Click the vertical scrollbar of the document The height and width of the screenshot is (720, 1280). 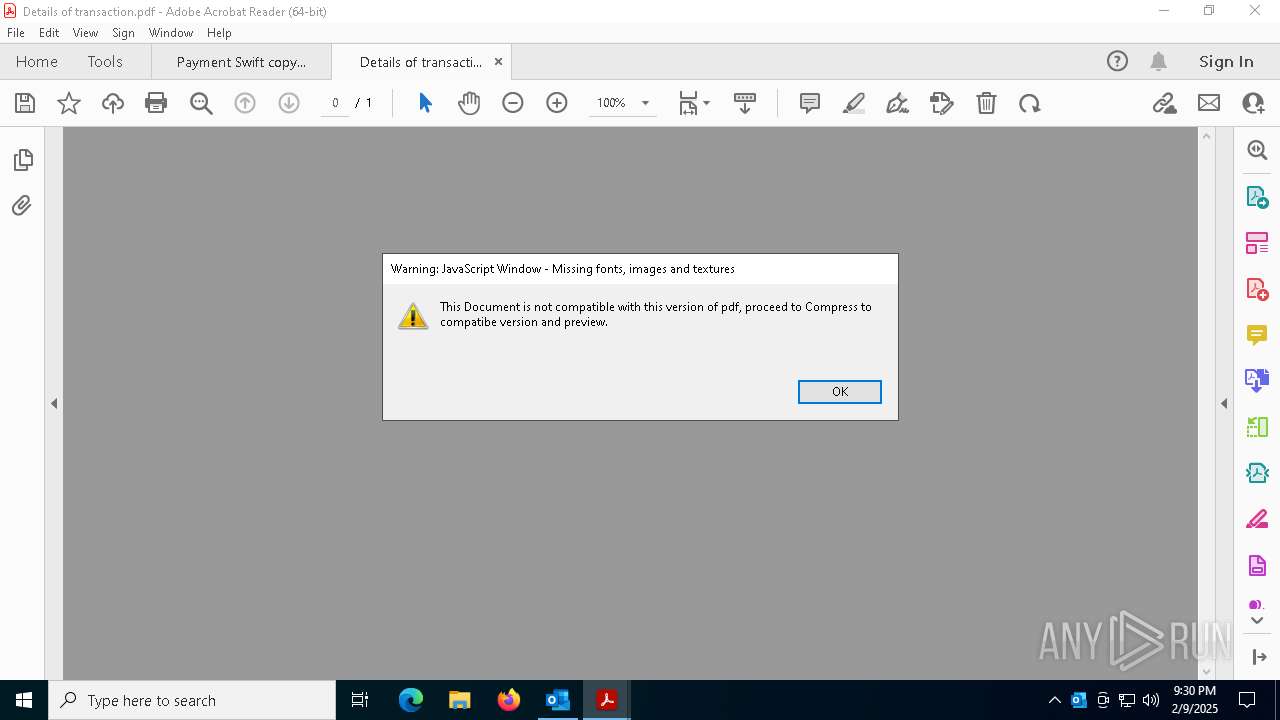click(x=1206, y=404)
